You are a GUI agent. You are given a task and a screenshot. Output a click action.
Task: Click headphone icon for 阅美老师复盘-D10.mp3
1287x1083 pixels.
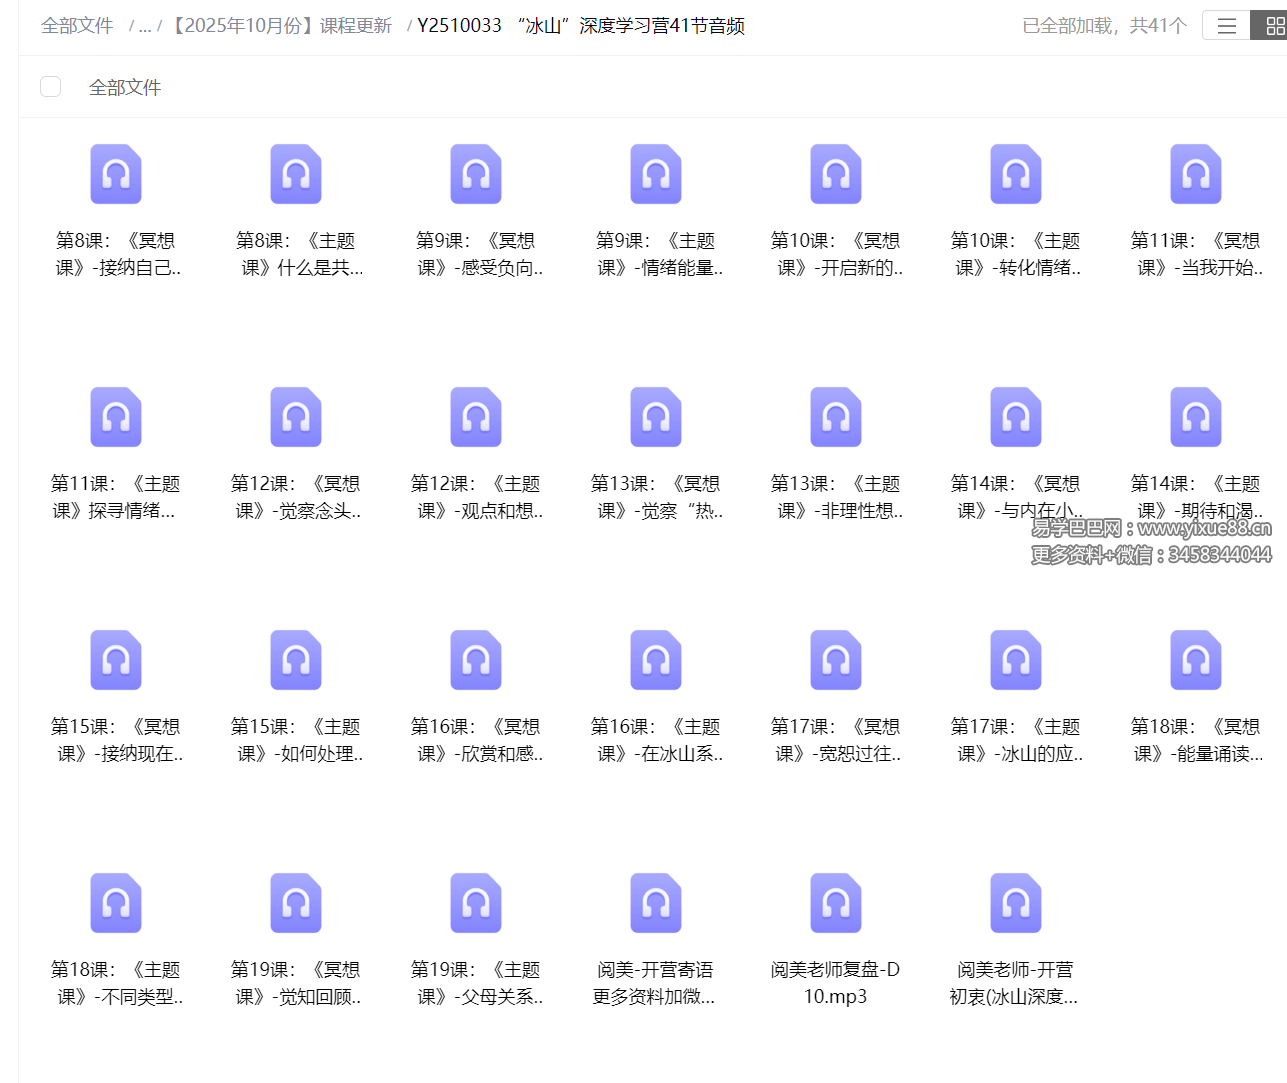(835, 903)
